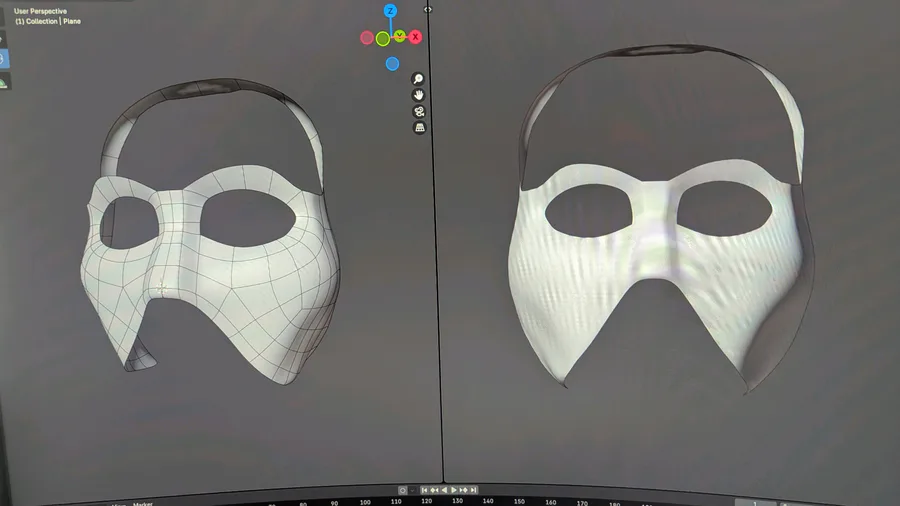Image resolution: width=900 pixels, height=506 pixels.
Task: Click the zoom magnifier viewport icon
Action: (x=418, y=79)
